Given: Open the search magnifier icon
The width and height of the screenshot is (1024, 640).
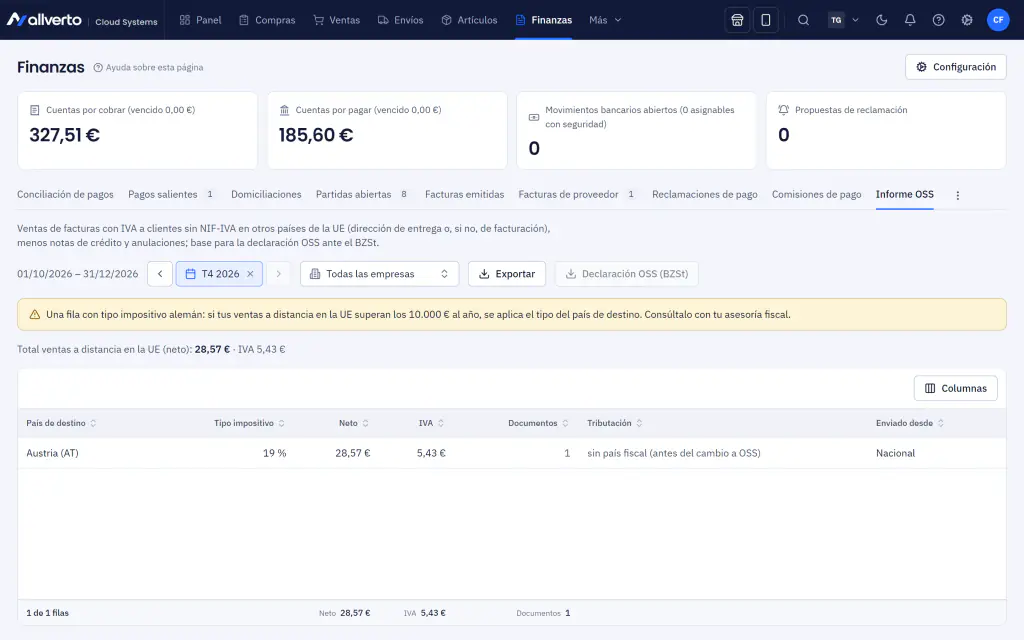Looking at the screenshot, I should pyautogui.click(x=803, y=20).
